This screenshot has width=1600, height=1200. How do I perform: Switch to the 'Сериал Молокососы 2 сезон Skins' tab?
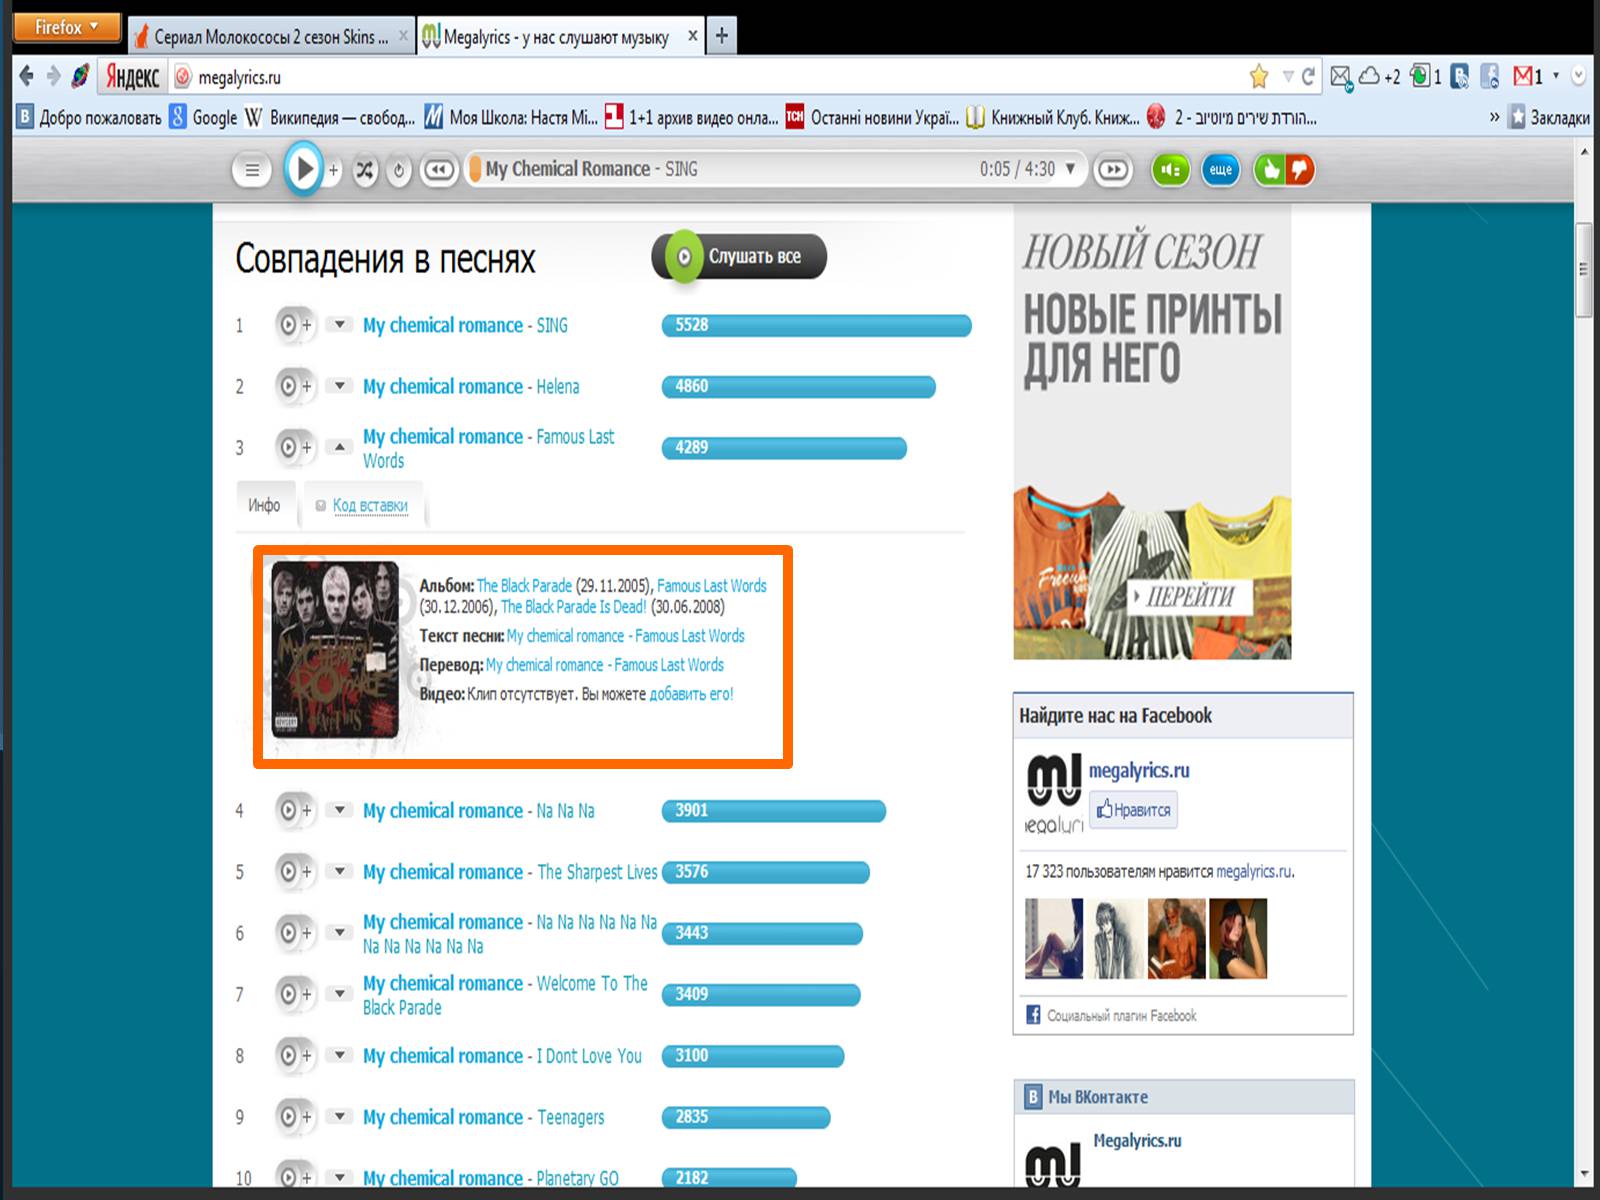(271, 37)
